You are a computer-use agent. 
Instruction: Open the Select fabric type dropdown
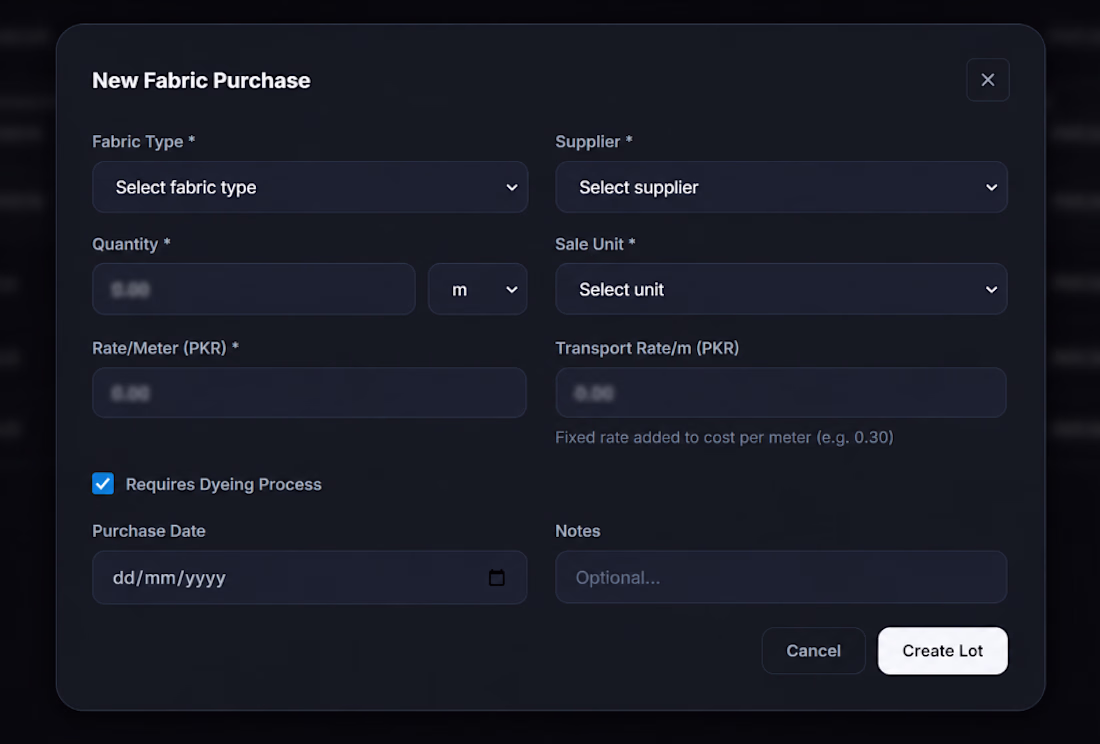[x=310, y=187]
